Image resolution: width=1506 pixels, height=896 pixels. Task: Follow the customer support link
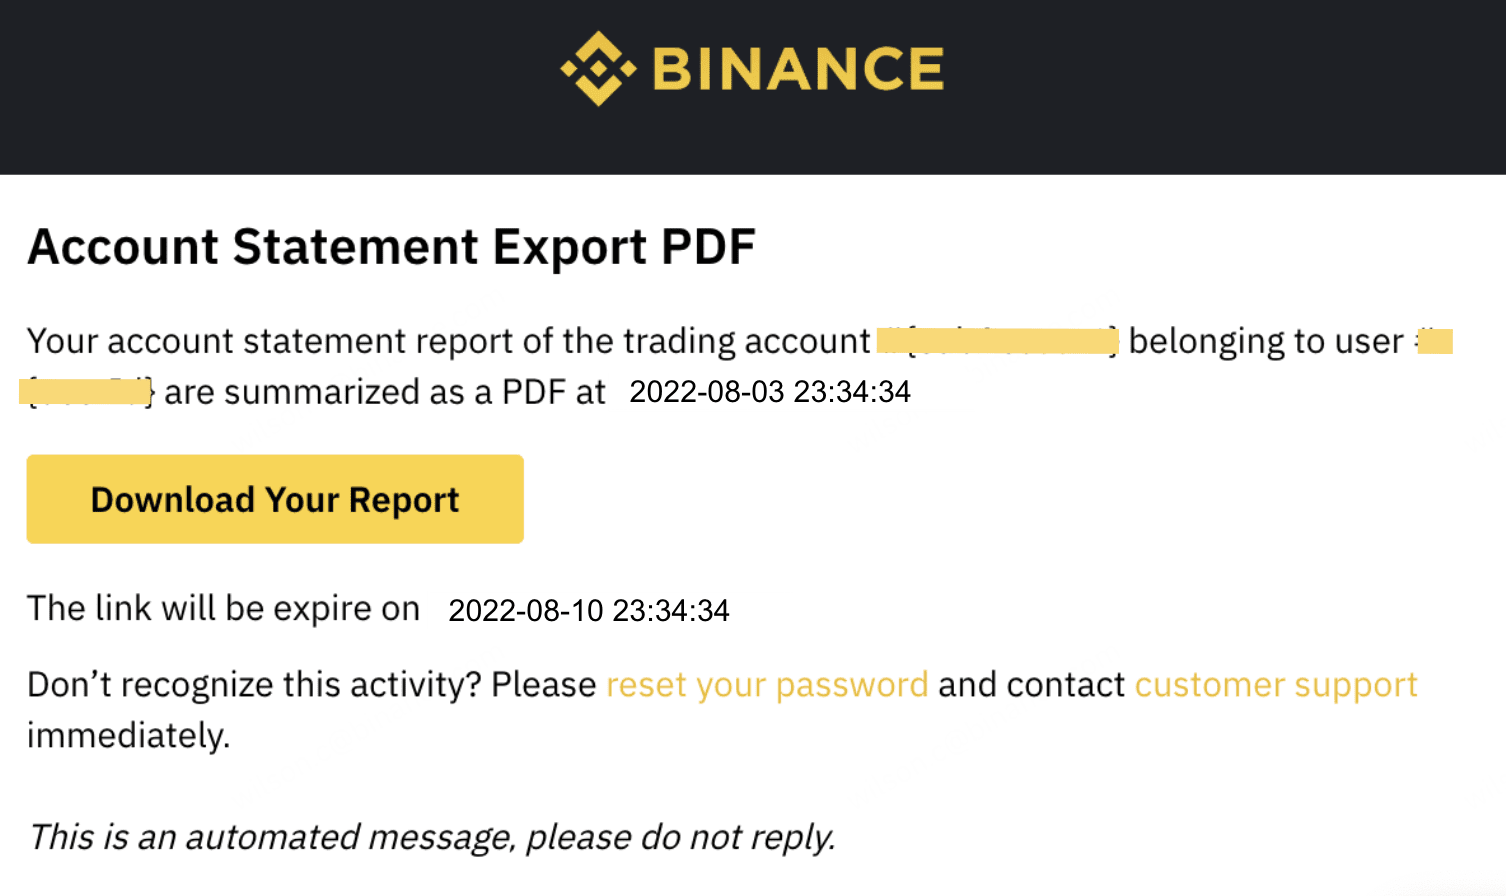point(1276,685)
